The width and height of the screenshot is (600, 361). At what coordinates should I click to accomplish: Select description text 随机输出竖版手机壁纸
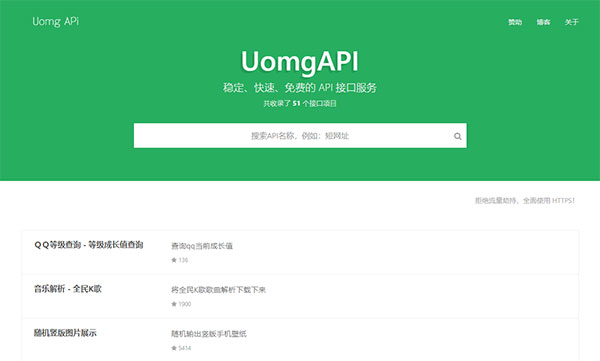tap(209, 334)
